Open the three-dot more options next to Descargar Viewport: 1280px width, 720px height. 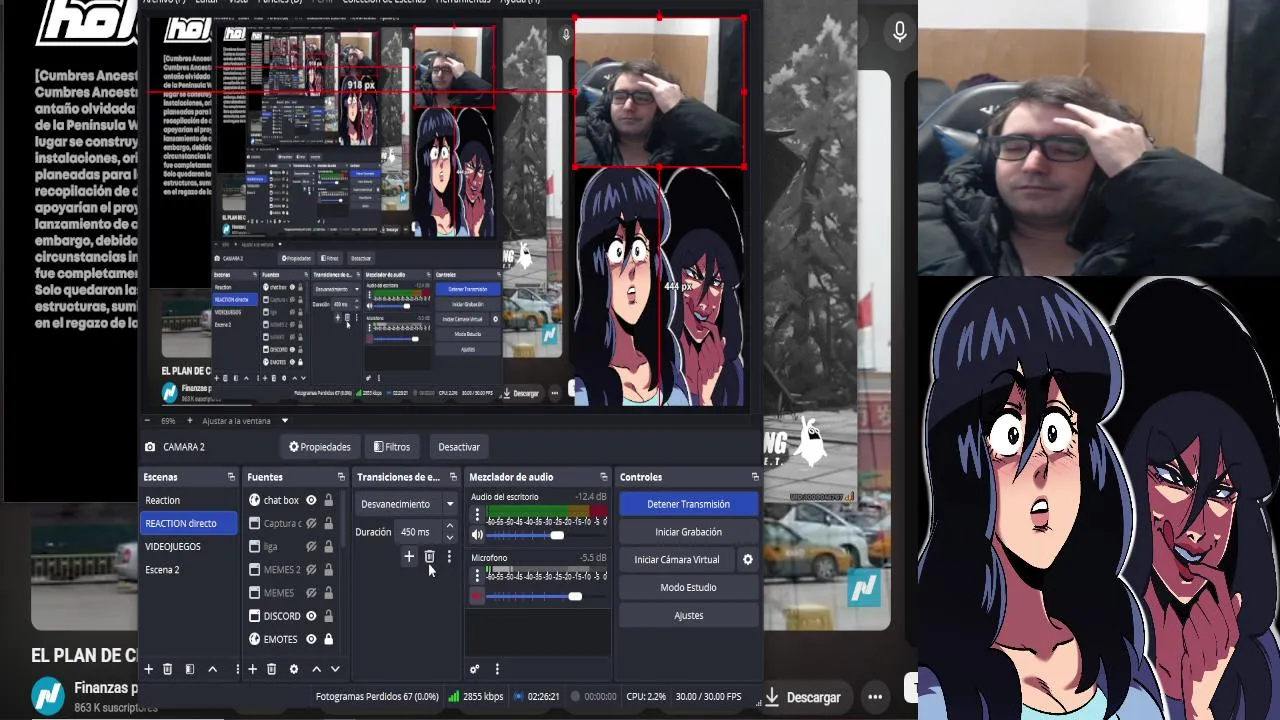pyautogui.click(x=875, y=697)
